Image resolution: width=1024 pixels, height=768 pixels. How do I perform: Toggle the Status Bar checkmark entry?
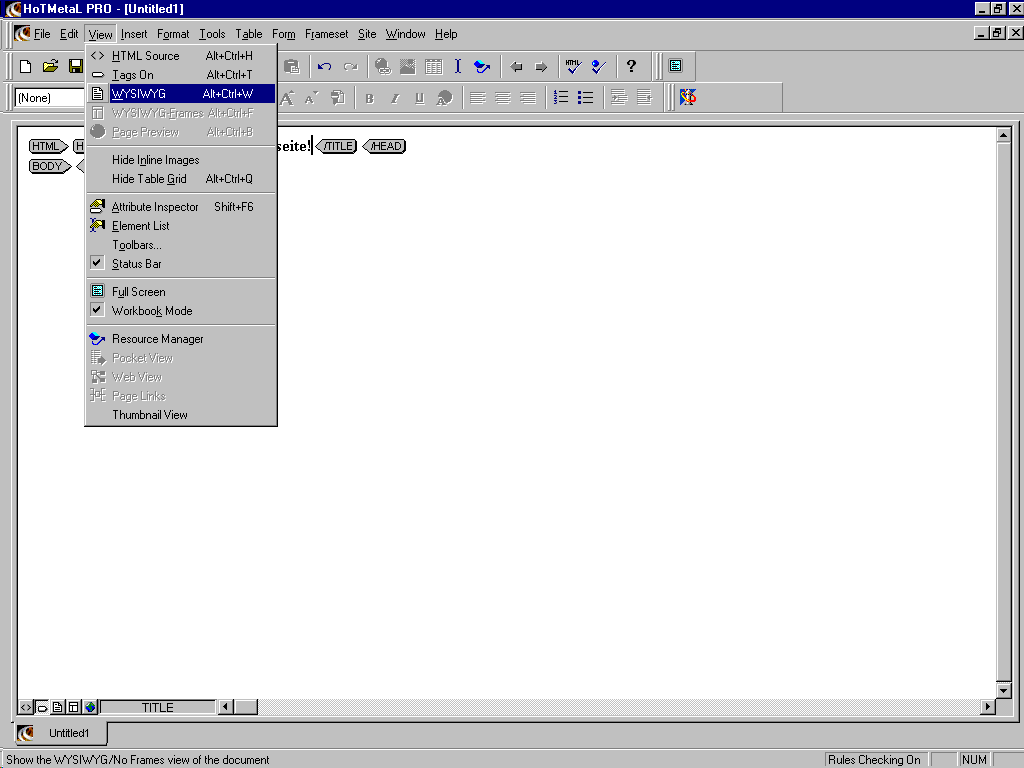click(x=181, y=264)
